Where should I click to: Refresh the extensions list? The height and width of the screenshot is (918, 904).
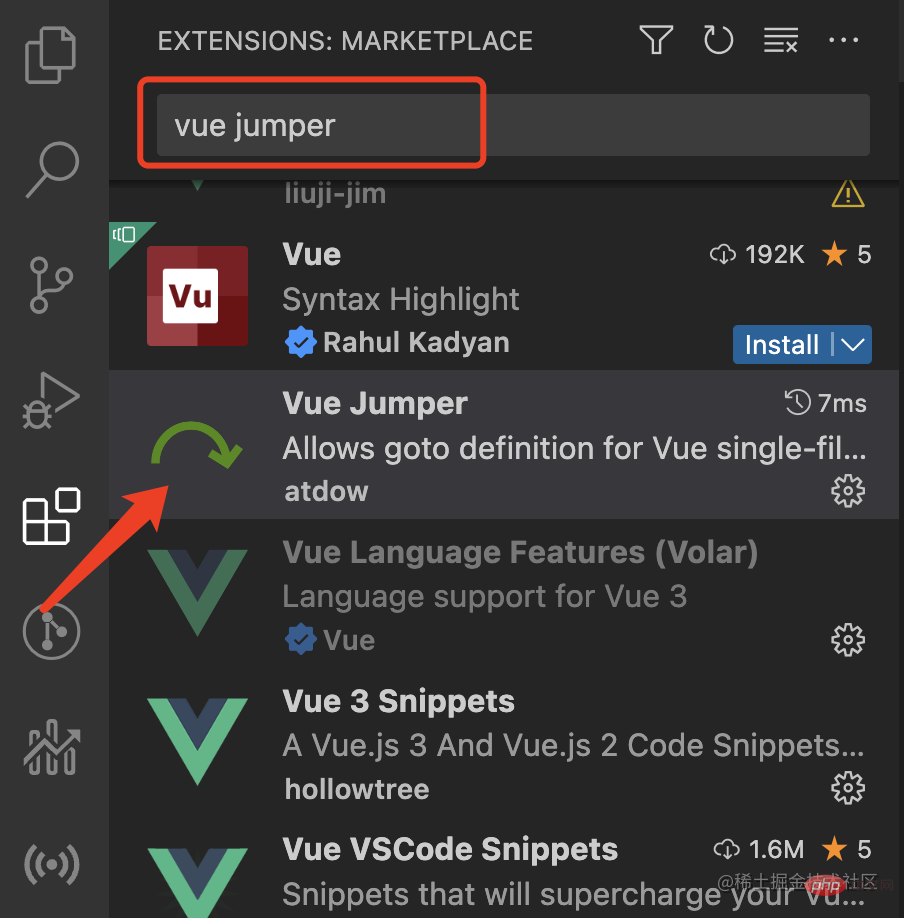(718, 40)
